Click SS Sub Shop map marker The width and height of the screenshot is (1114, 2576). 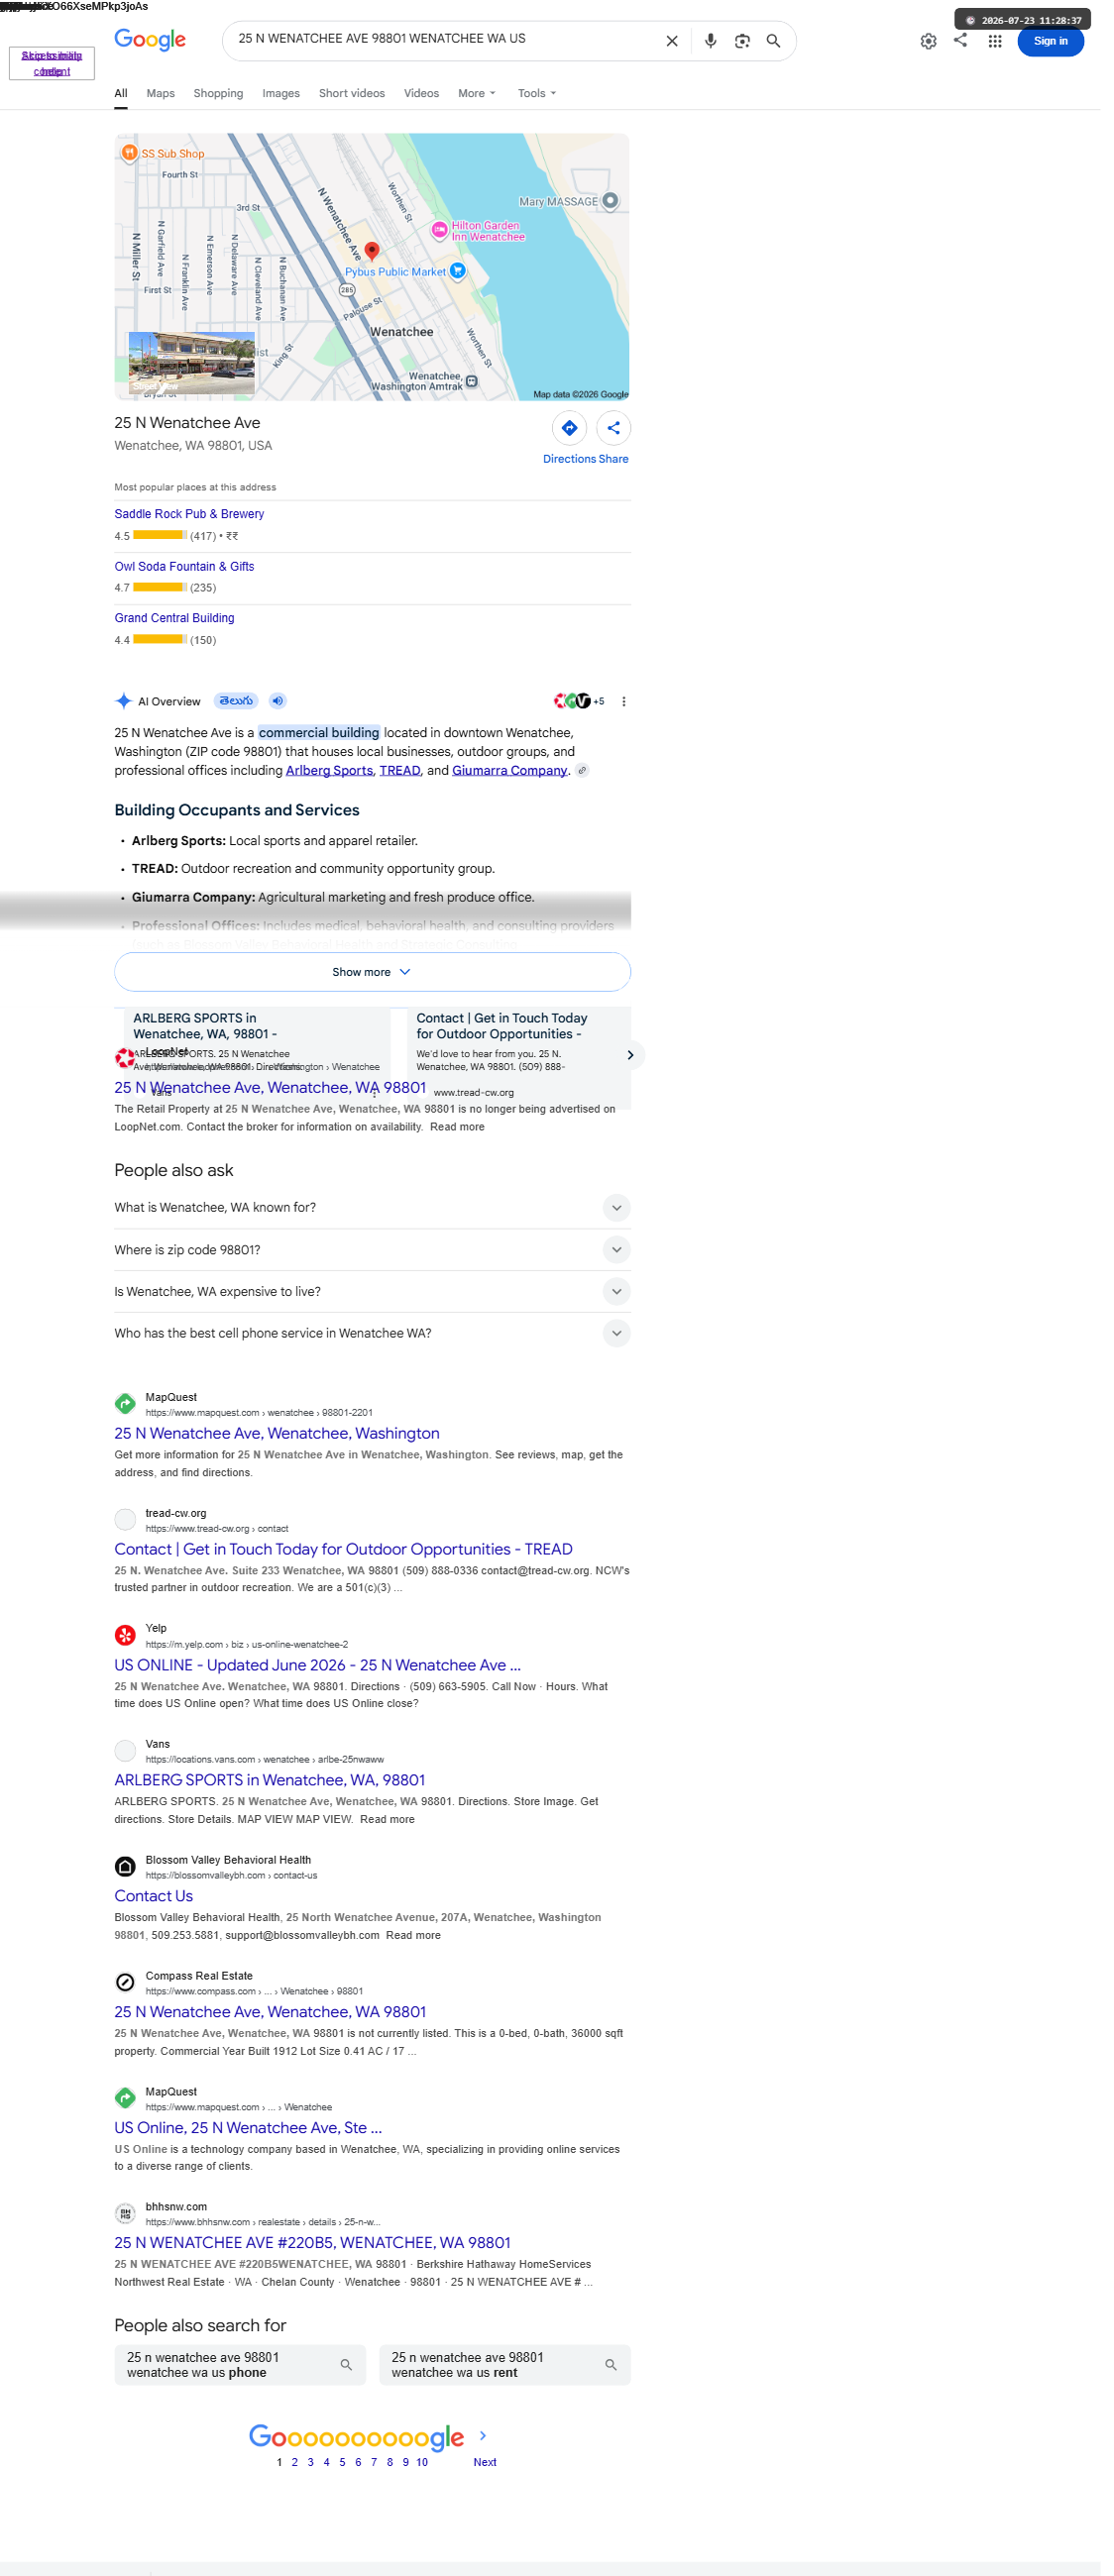[x=131, y=154]
